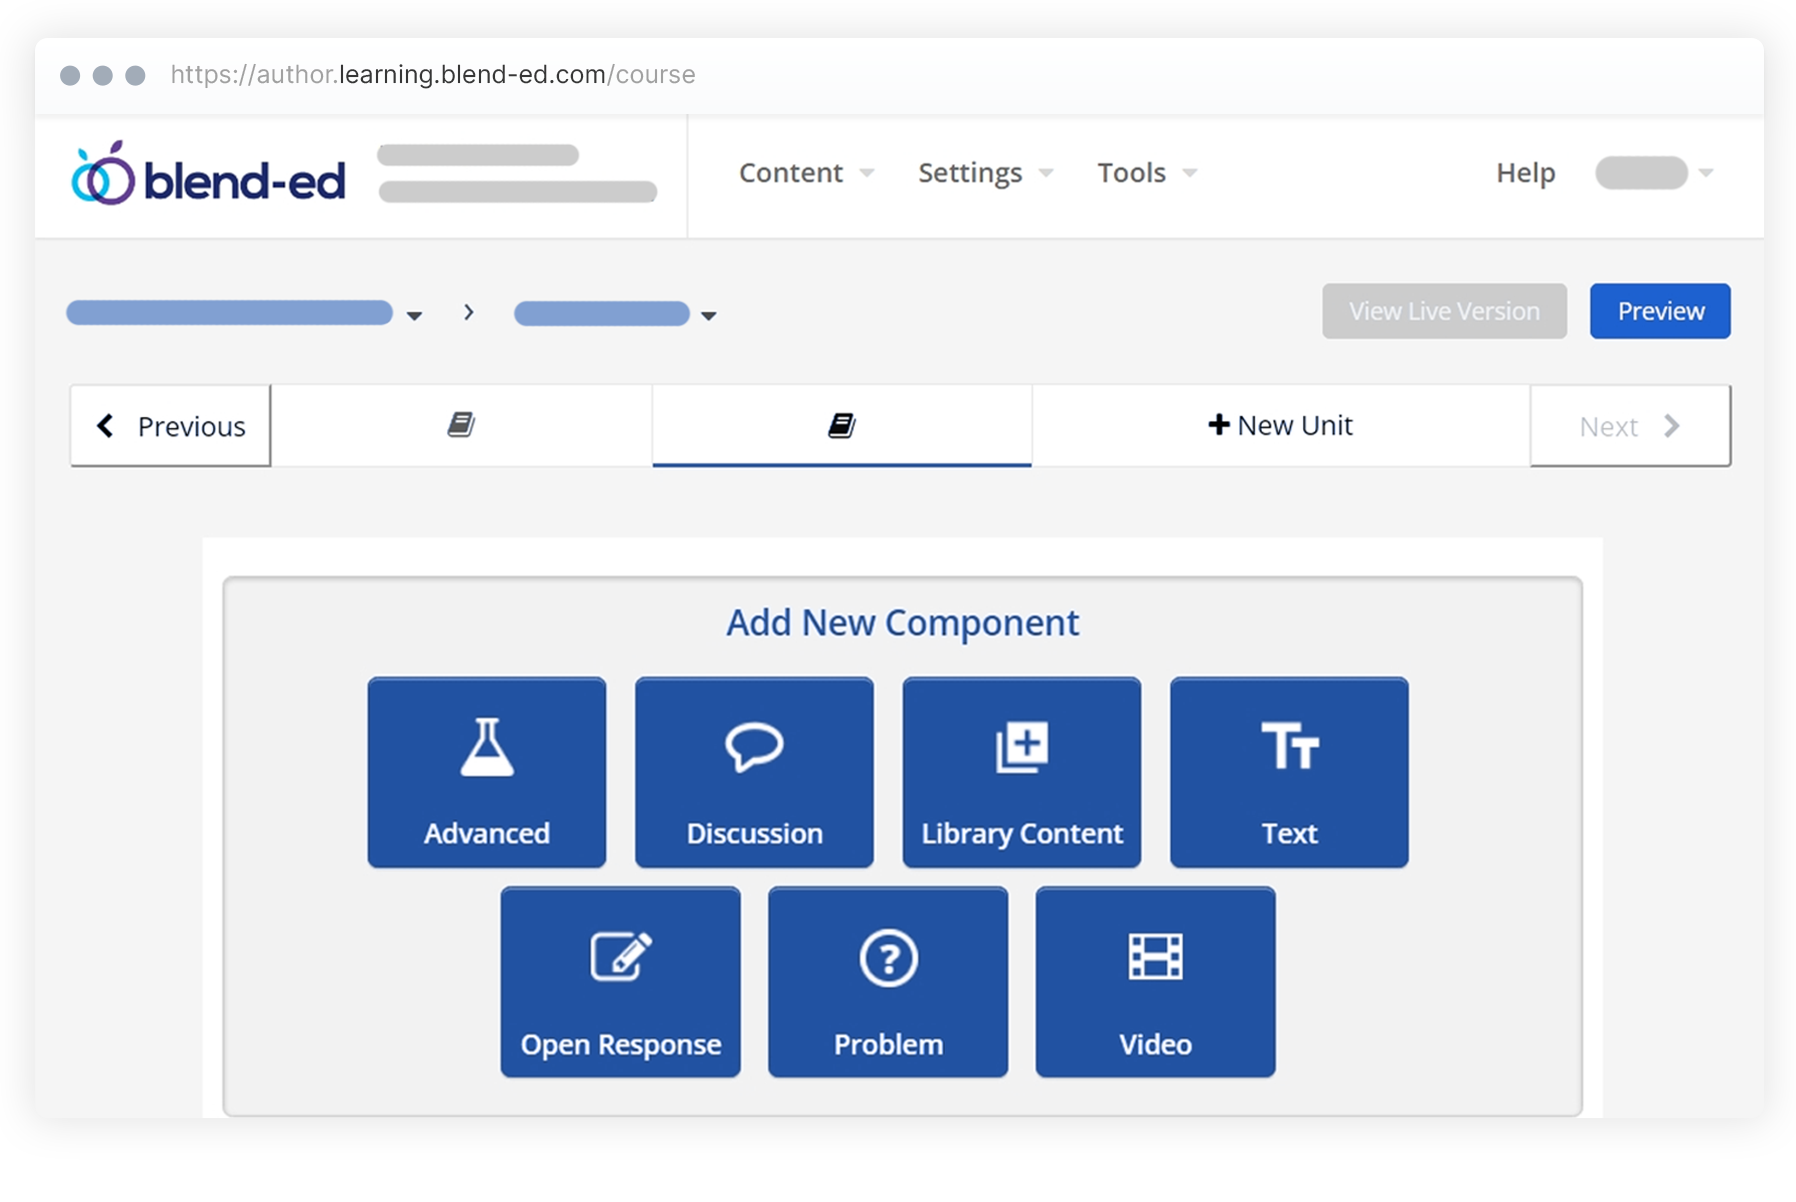Choose the Text component icon
This screenshot has height=1202, width=1796.
(x=1289, y=771)
